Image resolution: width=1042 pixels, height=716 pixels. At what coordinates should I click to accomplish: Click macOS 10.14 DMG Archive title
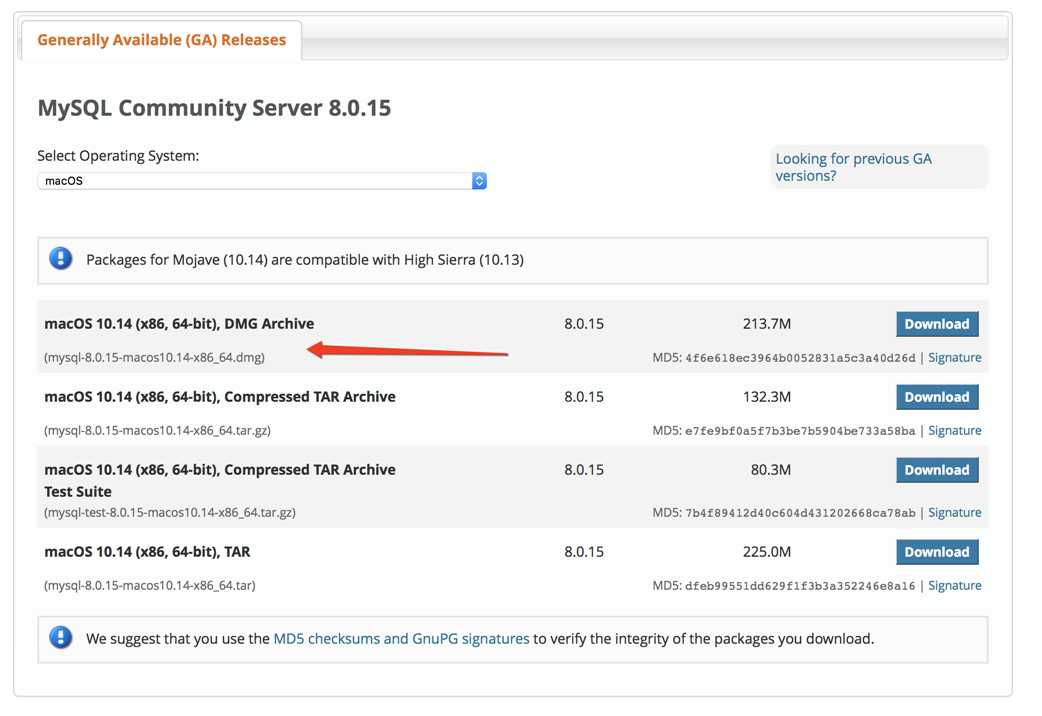[x=179, y=324]
